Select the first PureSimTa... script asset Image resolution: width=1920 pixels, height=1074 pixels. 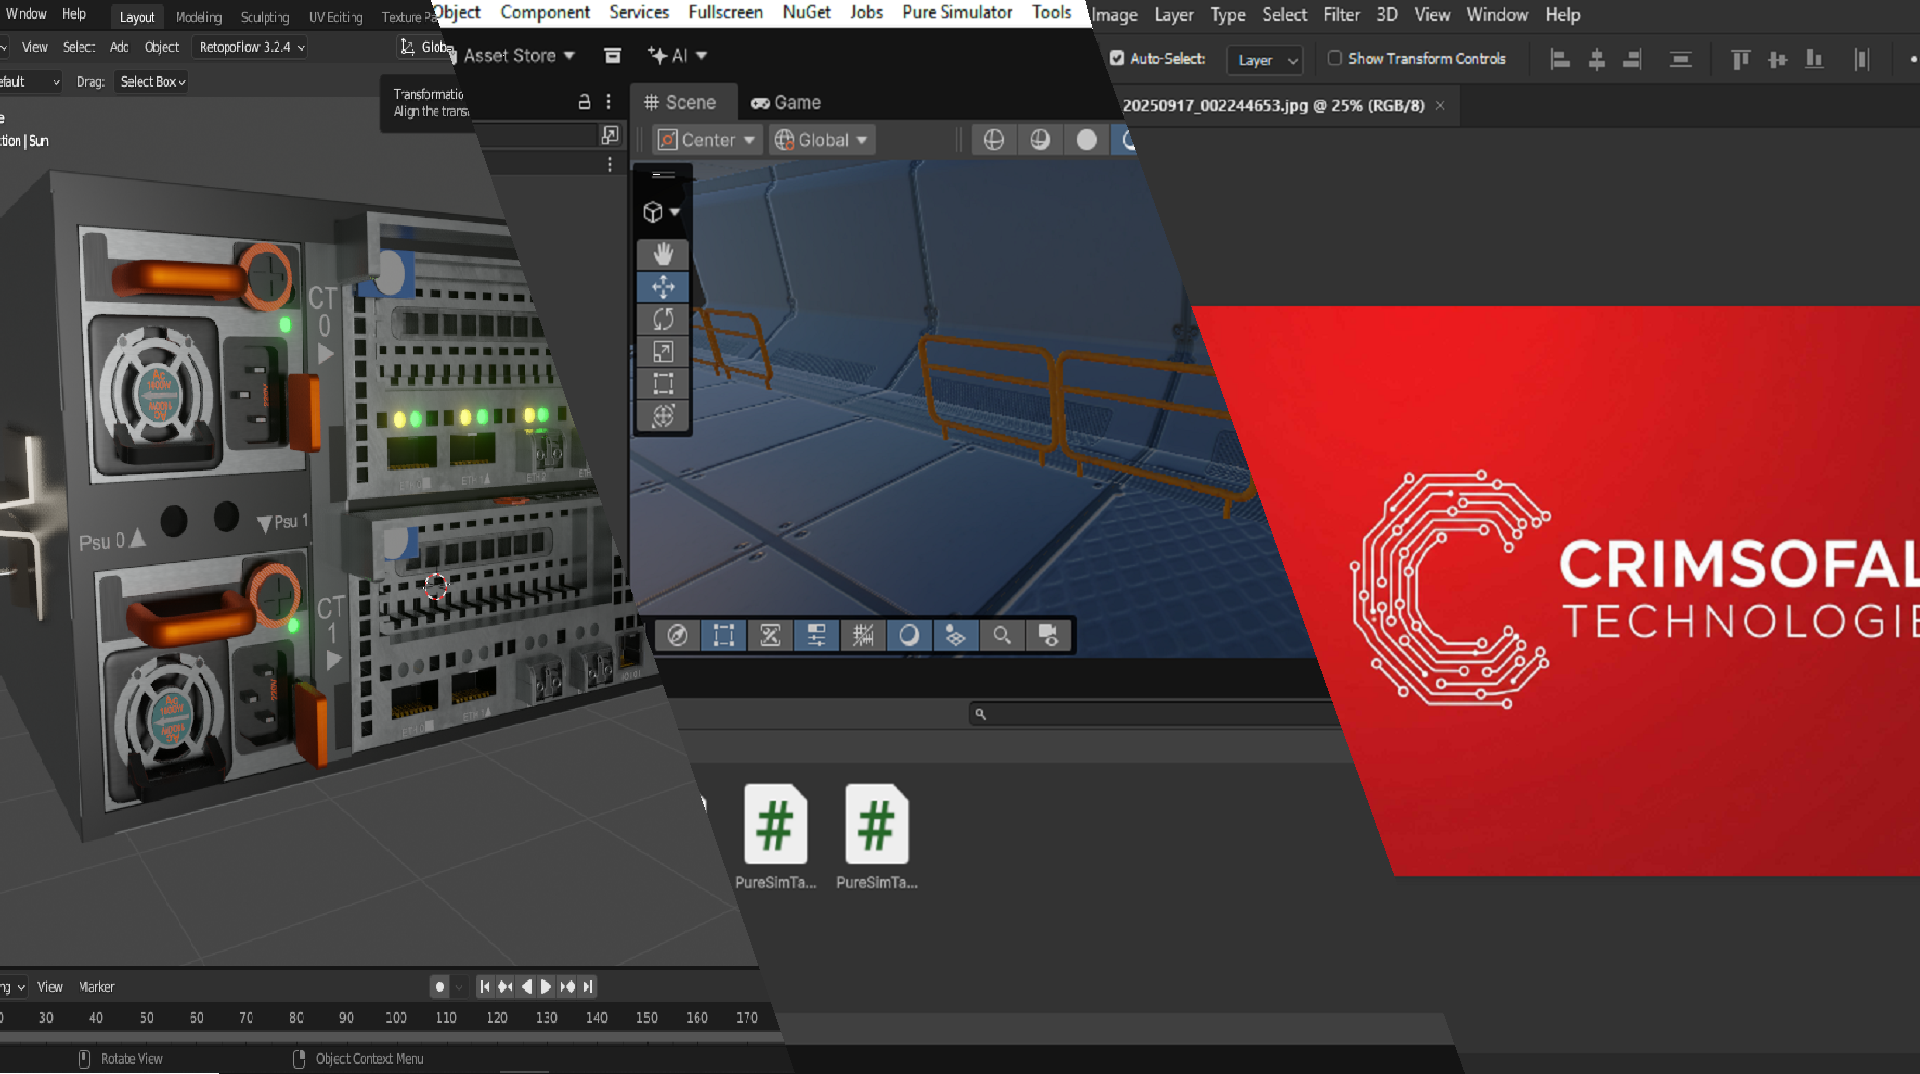pos(775,837)
